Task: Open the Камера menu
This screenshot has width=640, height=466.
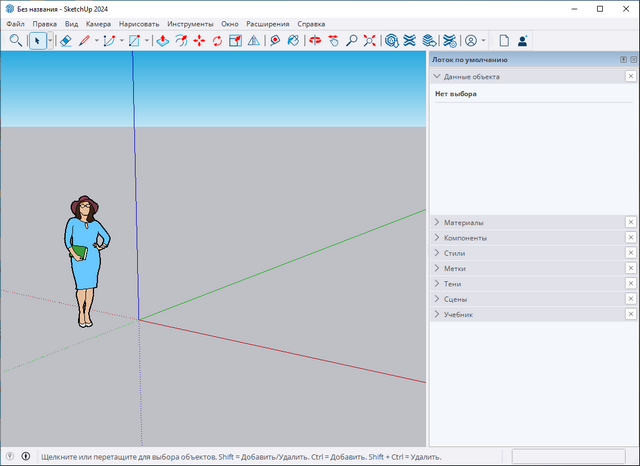Action: tap(98, 23)
